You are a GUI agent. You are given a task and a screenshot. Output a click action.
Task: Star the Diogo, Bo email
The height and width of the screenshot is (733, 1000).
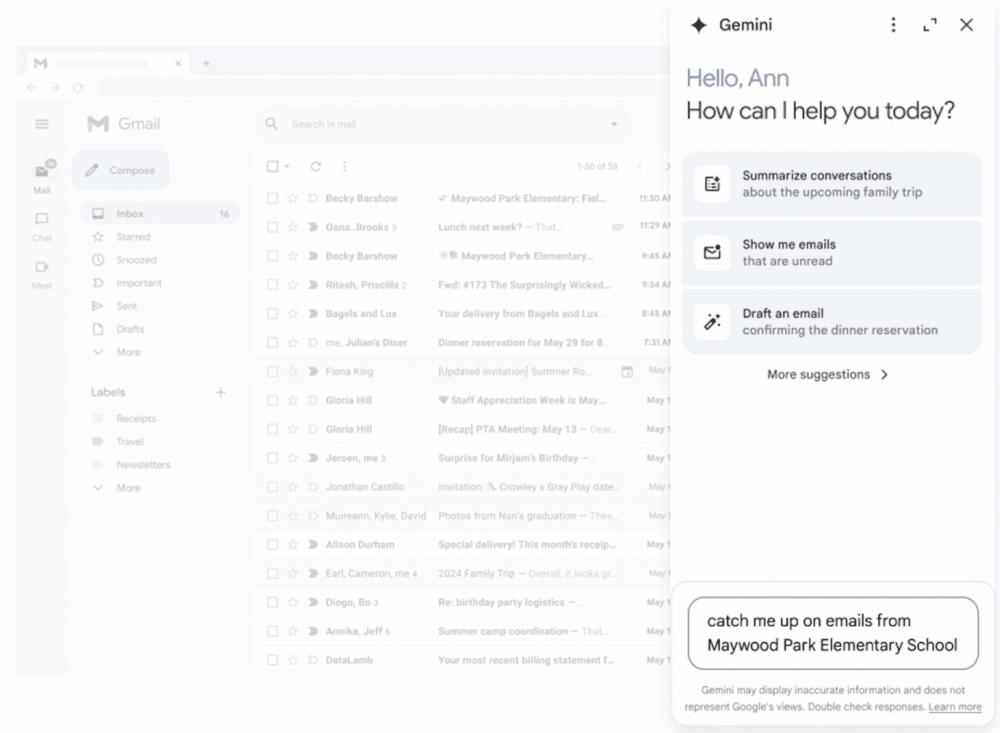(x=293, y=602)
